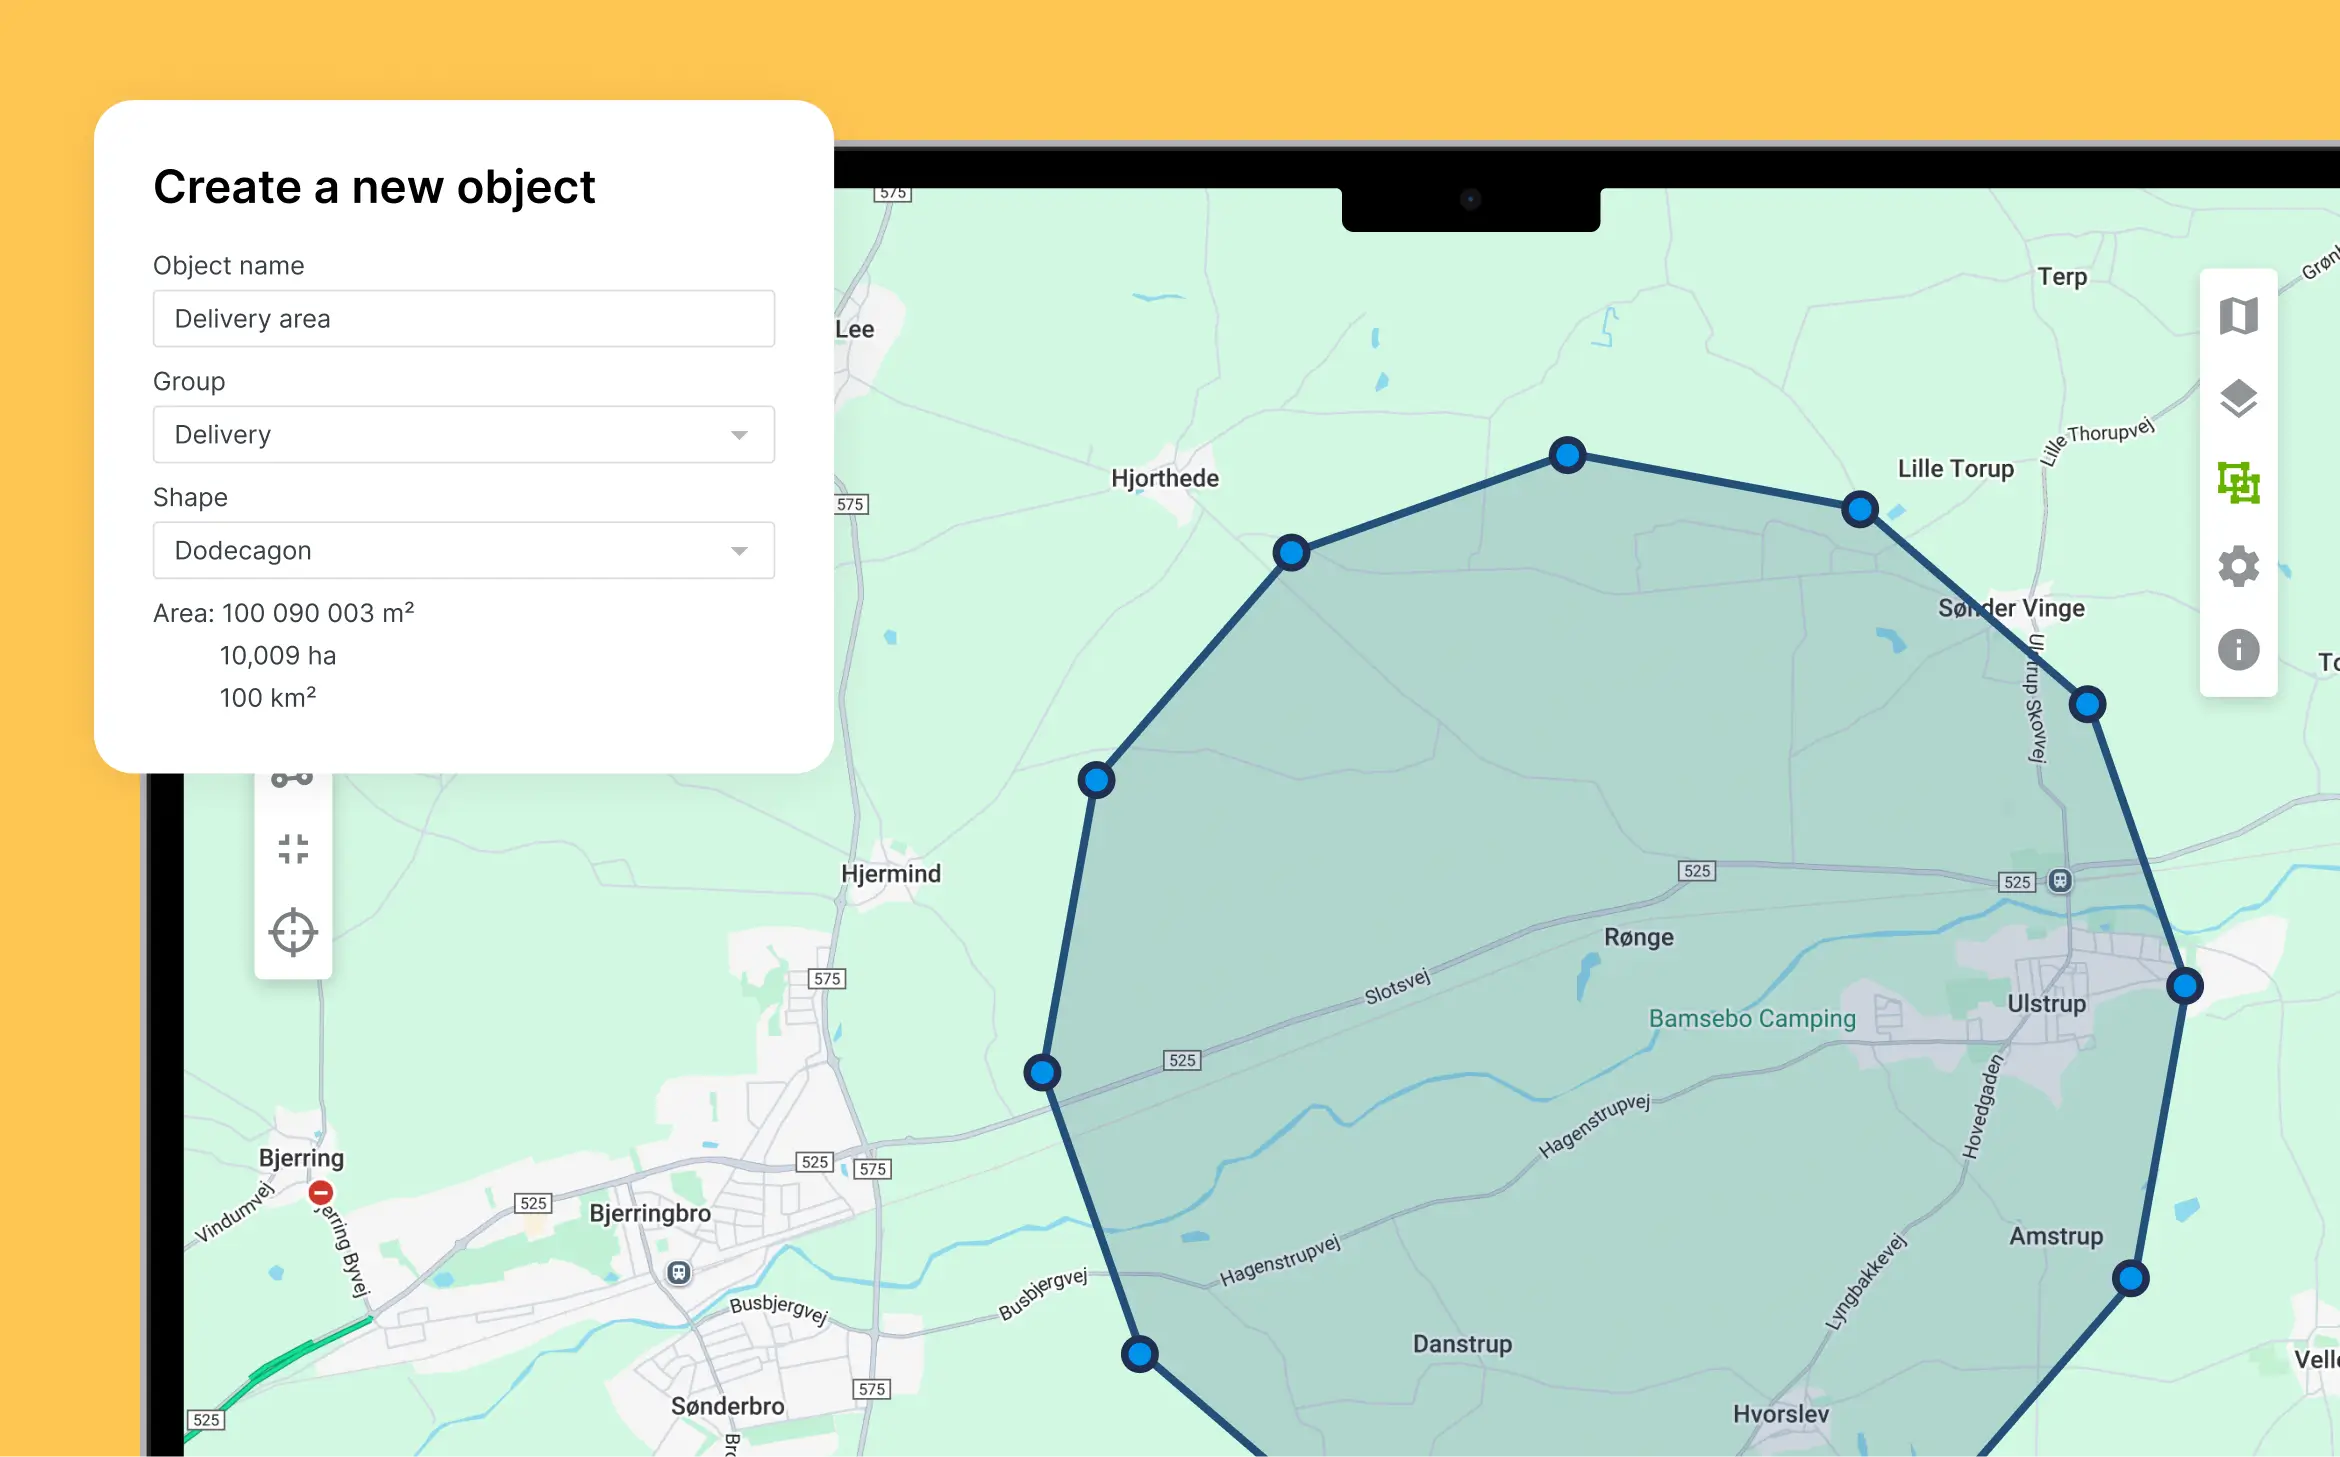Viewport: 2340px width, 1457px height.
Task: Click the fit-to-screen icon in left toolbar
Action: 293,848
